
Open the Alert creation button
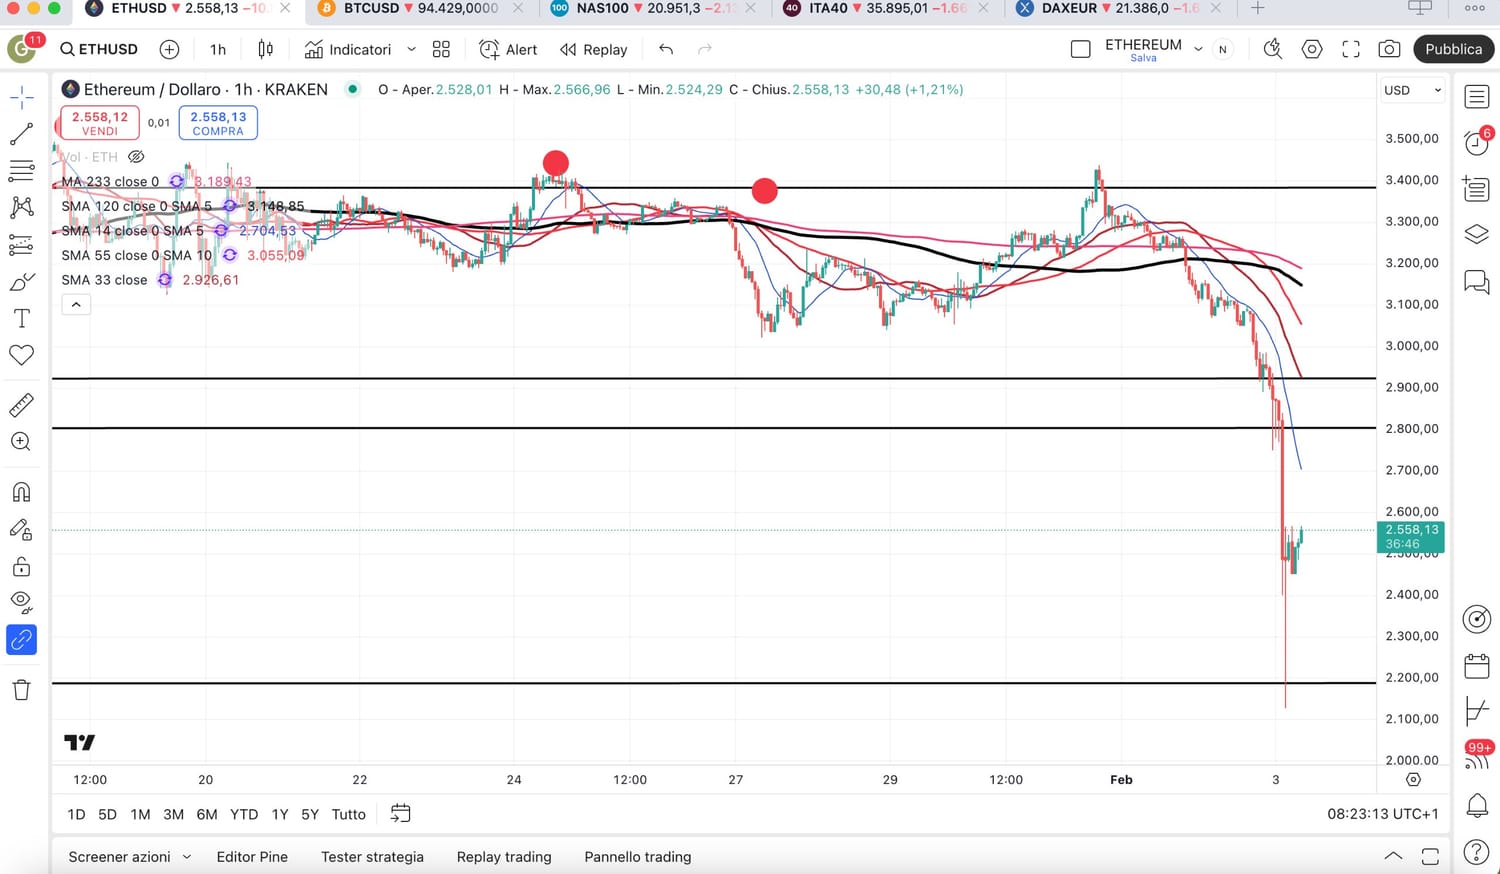point(508,49)
